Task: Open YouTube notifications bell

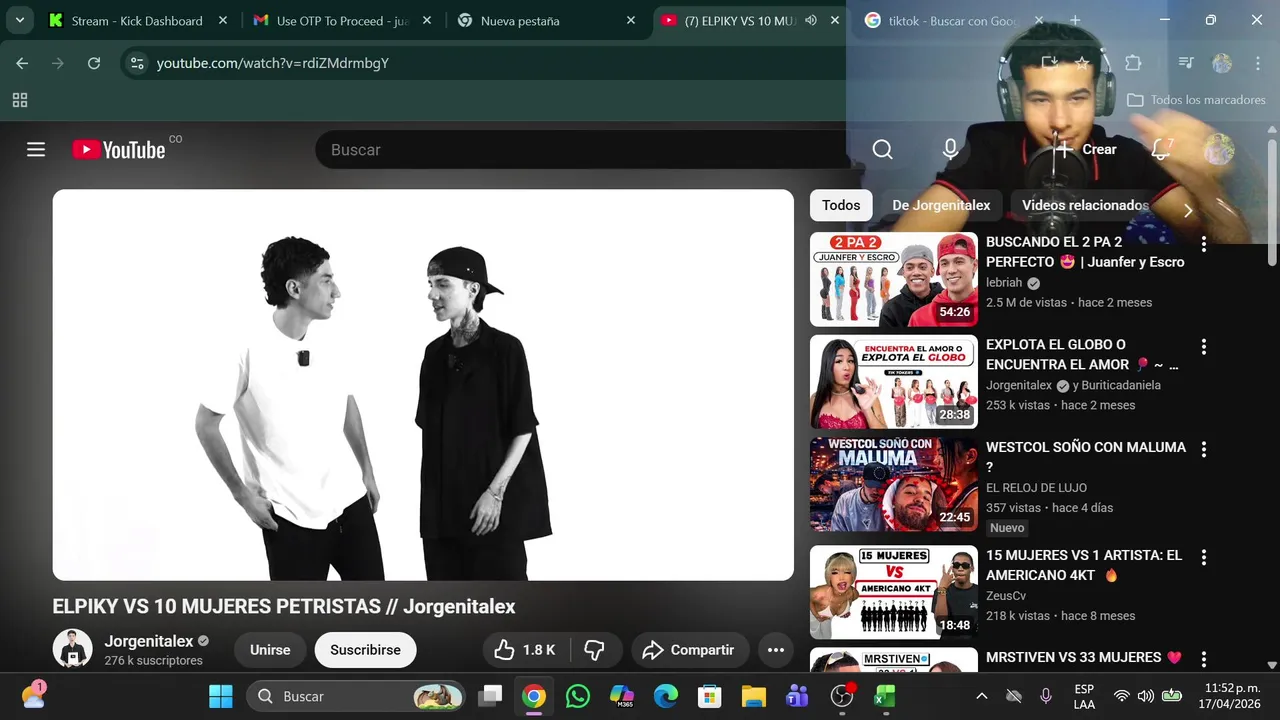Action: coord(1161,150)
